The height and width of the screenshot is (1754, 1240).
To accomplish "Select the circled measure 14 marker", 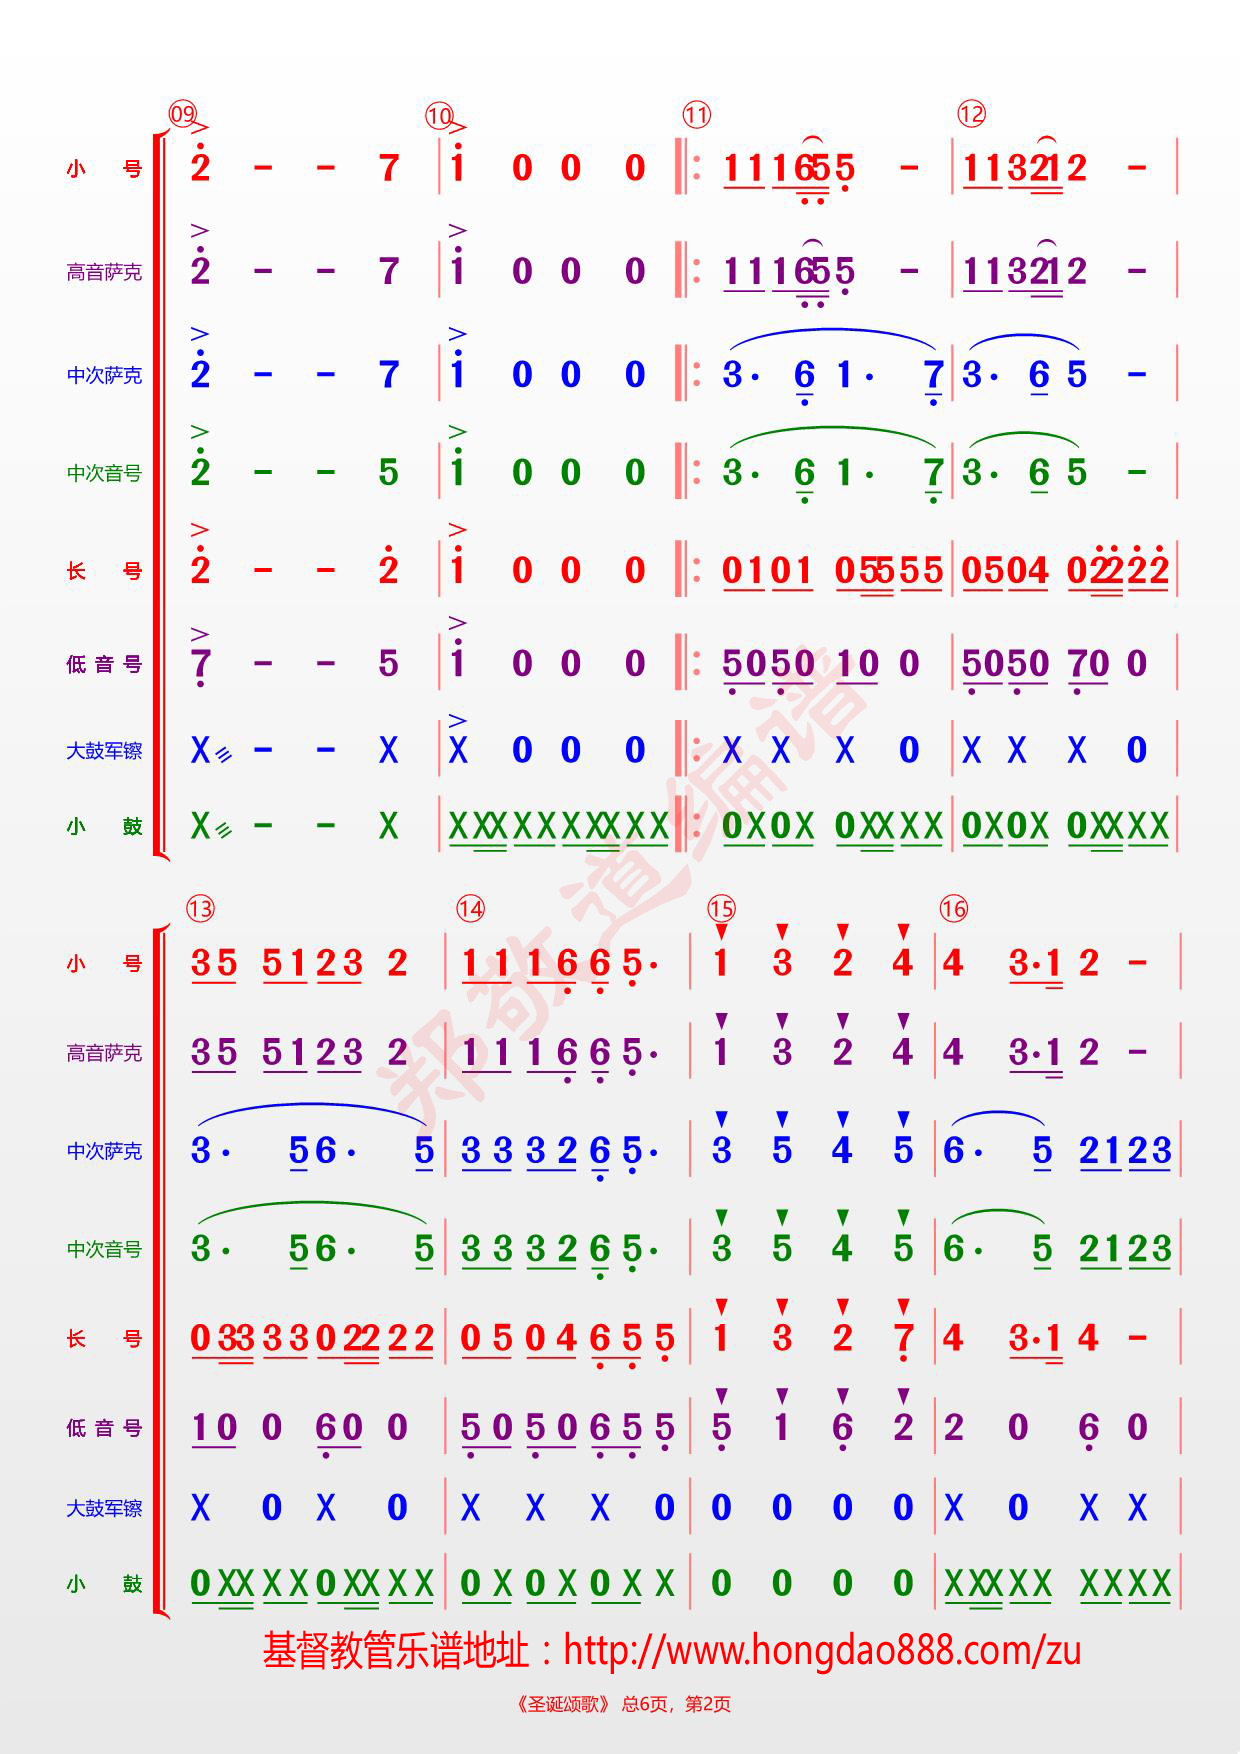I will (470, 908).
